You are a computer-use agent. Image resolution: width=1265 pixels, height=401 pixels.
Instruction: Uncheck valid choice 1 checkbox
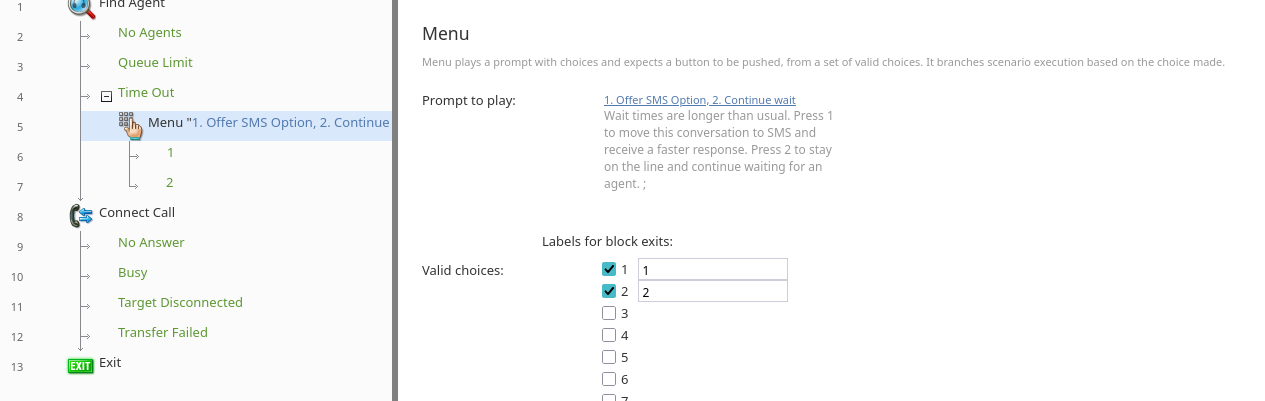pos(609,269)
